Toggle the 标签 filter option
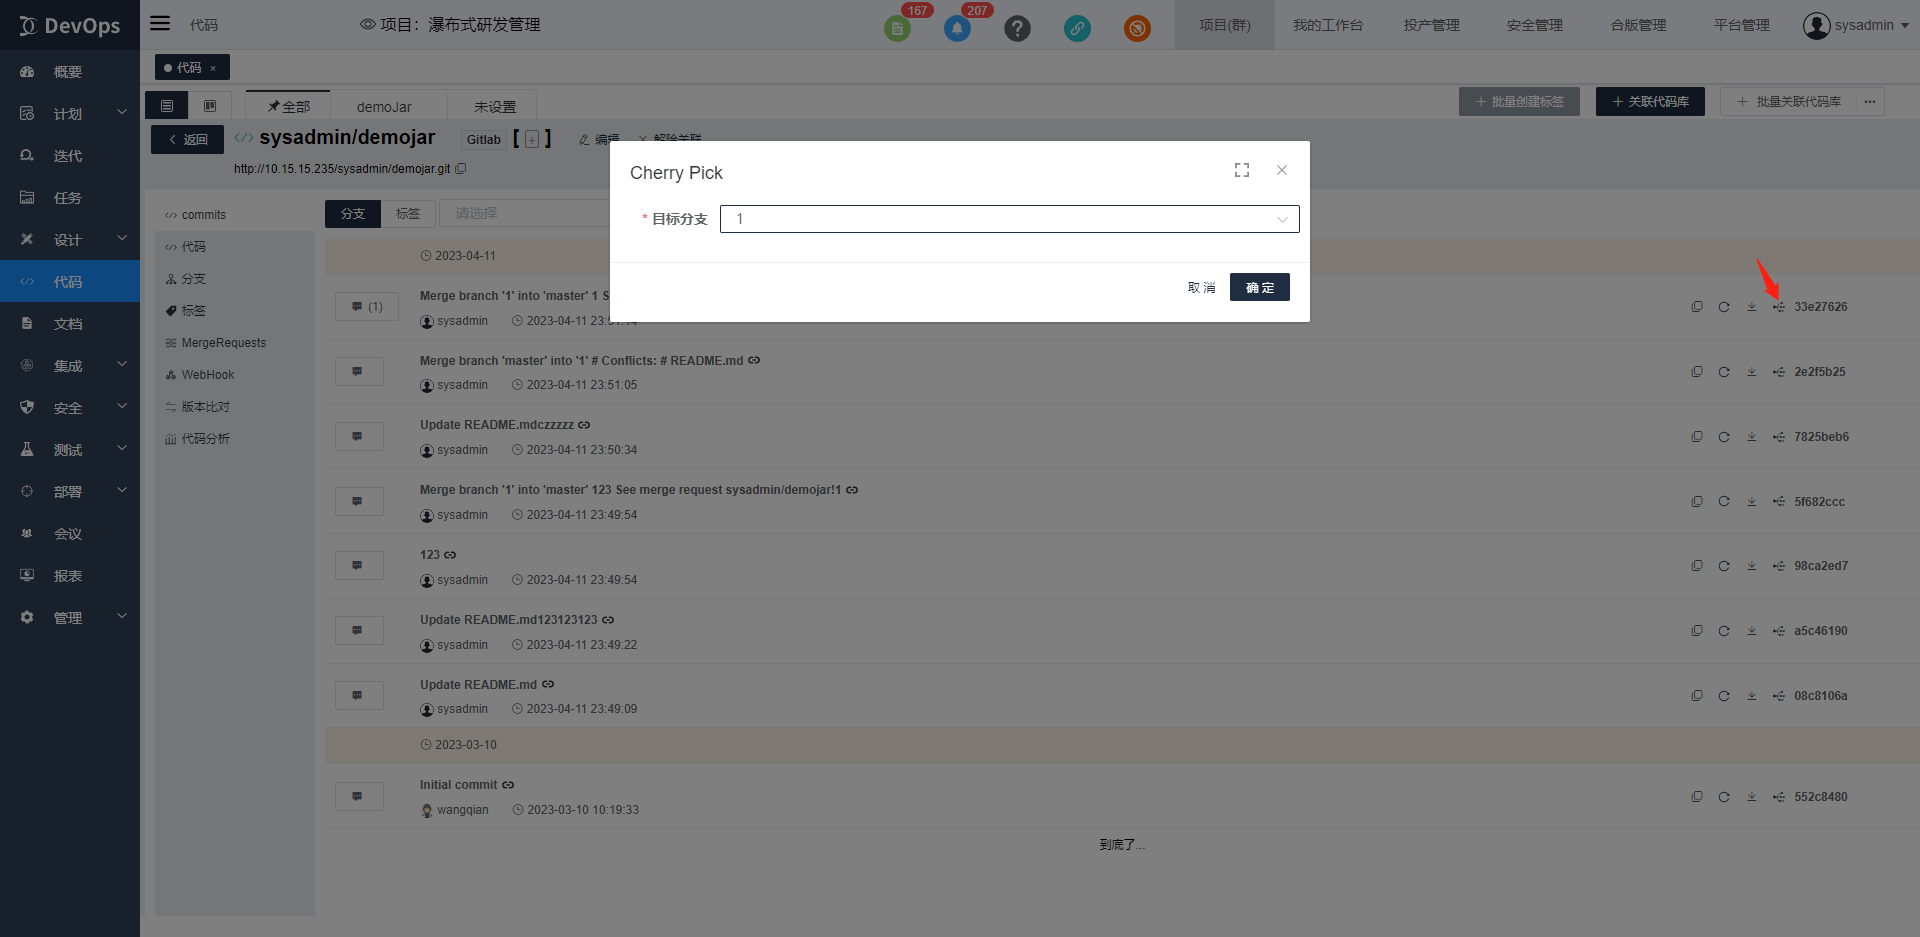 (408, 214)
